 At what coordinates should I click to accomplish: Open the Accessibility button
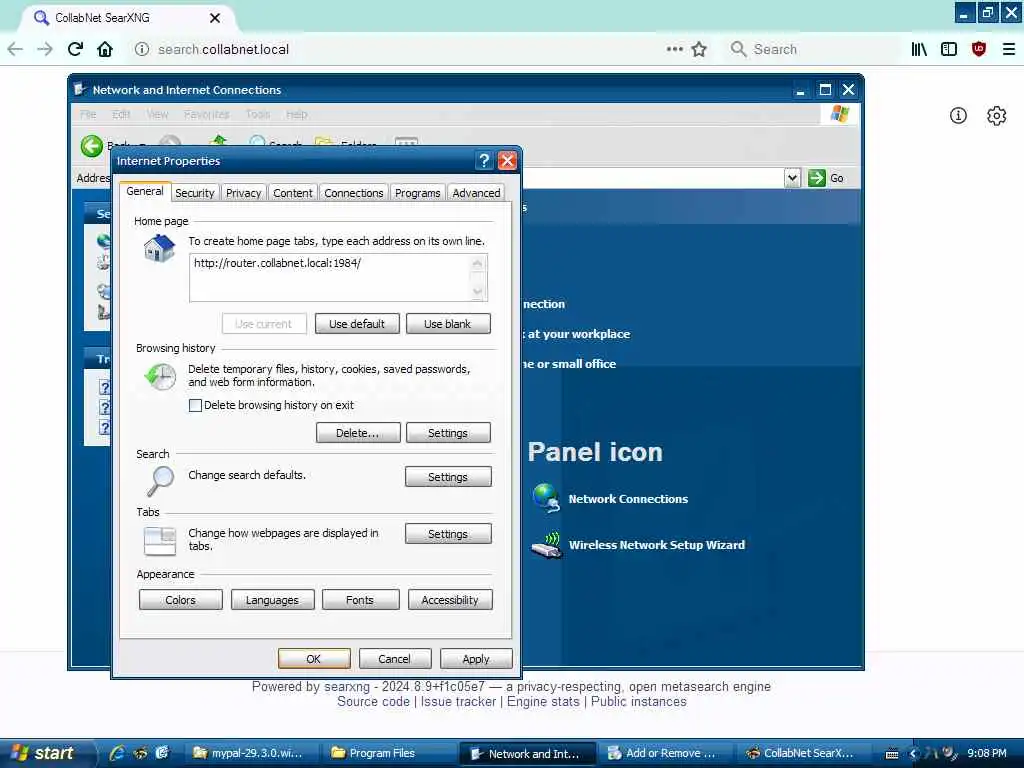pos(450,600)
